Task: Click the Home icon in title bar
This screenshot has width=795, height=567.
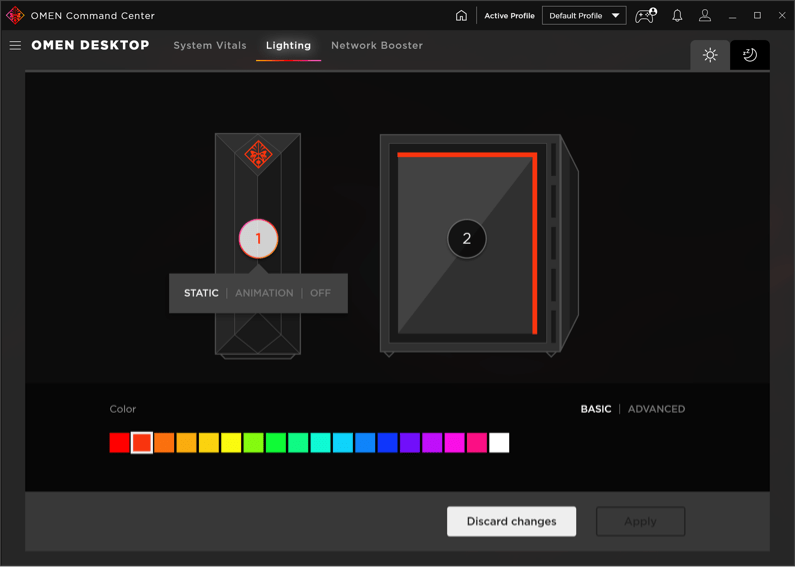Action: [461, 16]
